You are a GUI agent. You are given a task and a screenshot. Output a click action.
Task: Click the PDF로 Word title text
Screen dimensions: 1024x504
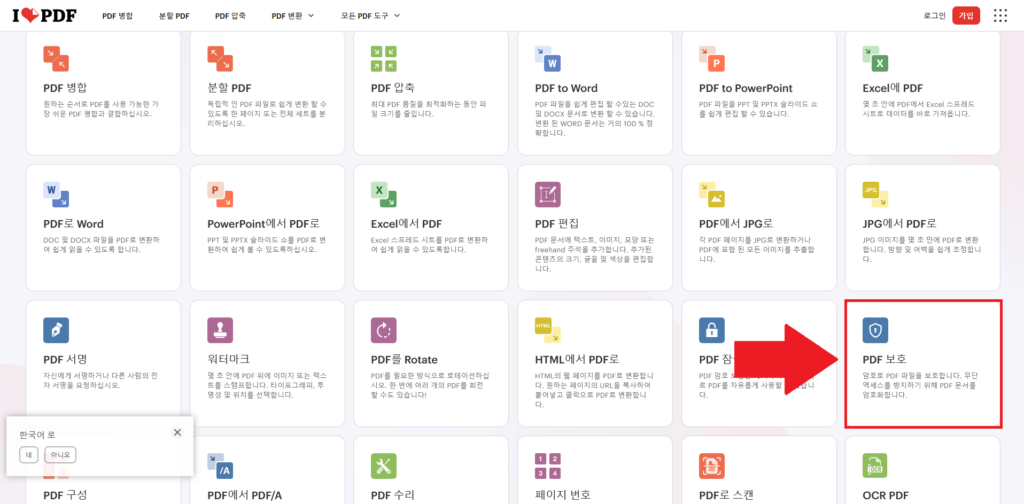73,224
